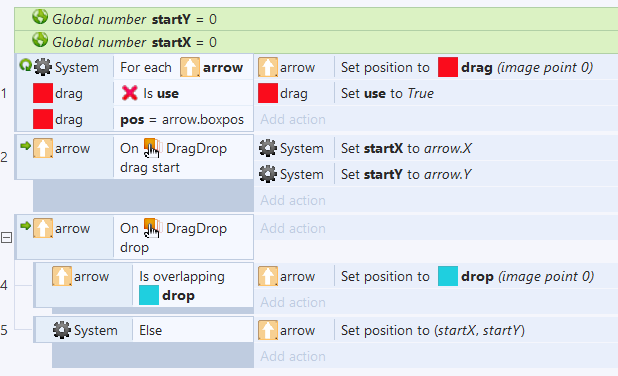Click the red X inverted icon next to Is use

[x=130, y=93]
